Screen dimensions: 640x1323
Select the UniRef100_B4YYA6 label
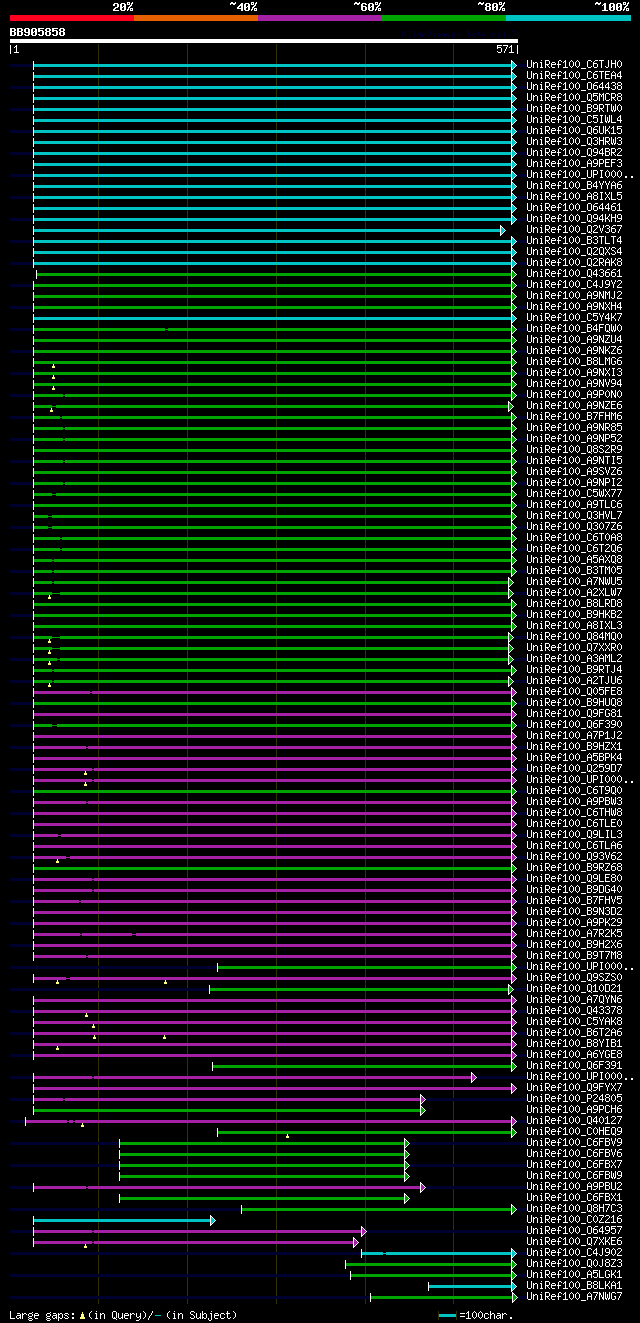pyautogui.click(x=574, y=185)
